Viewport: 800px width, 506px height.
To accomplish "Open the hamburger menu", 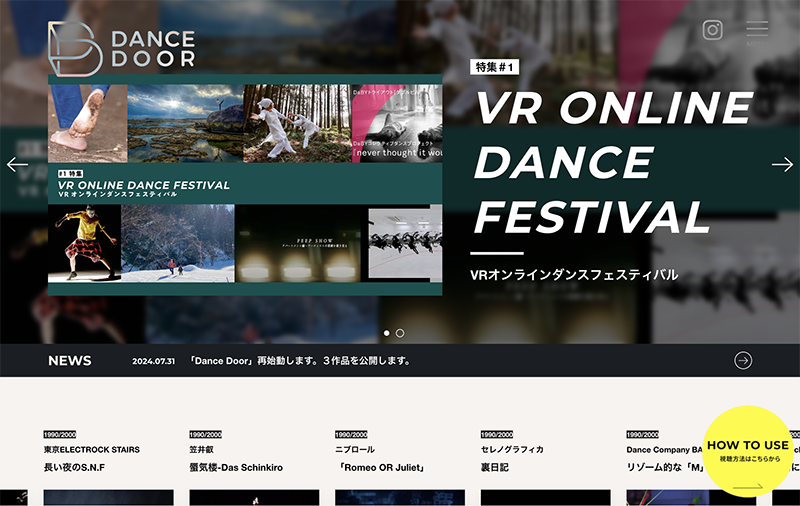I will click(757, 30).
